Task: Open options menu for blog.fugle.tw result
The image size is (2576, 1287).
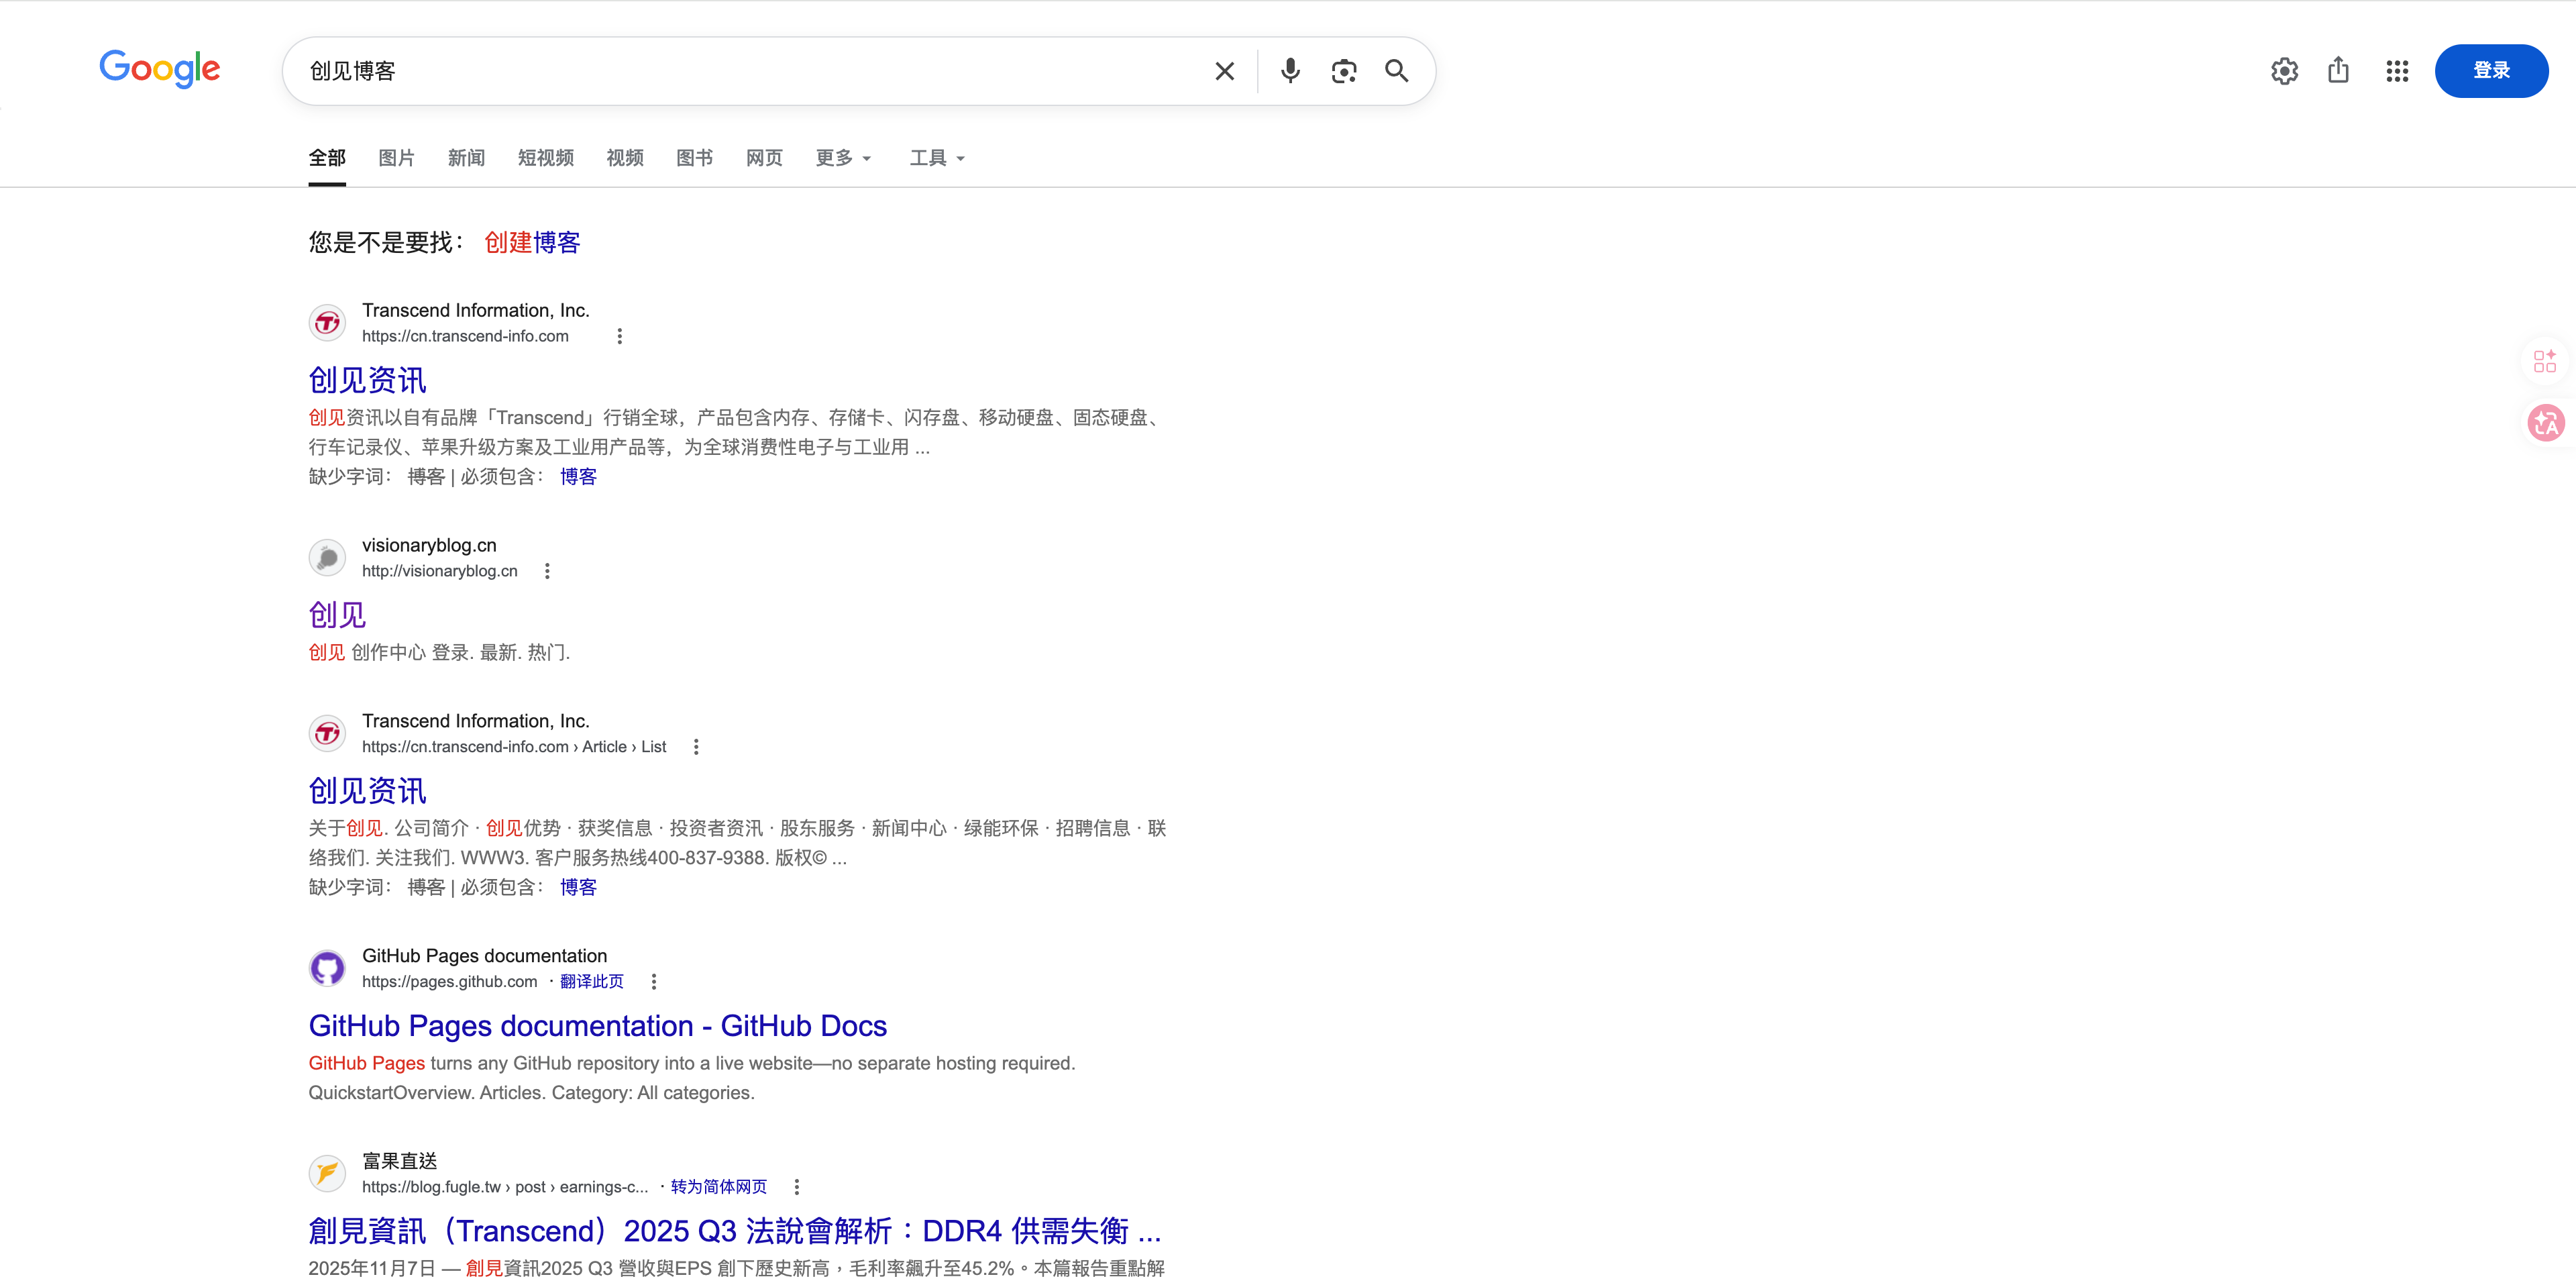Action: point(797,1187)
